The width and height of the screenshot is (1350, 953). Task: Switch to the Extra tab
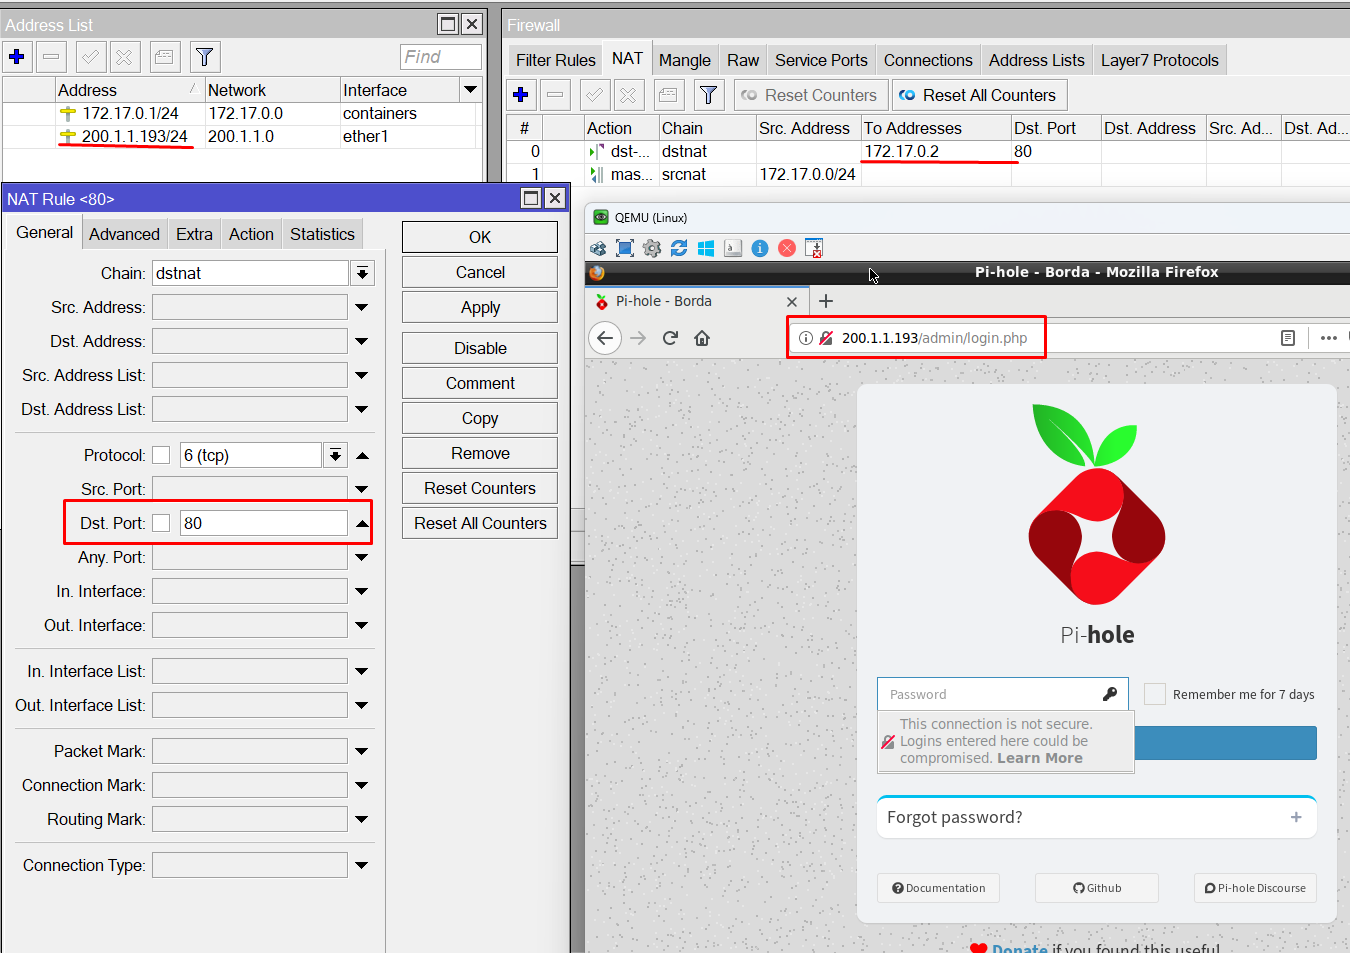coord(194,234)
